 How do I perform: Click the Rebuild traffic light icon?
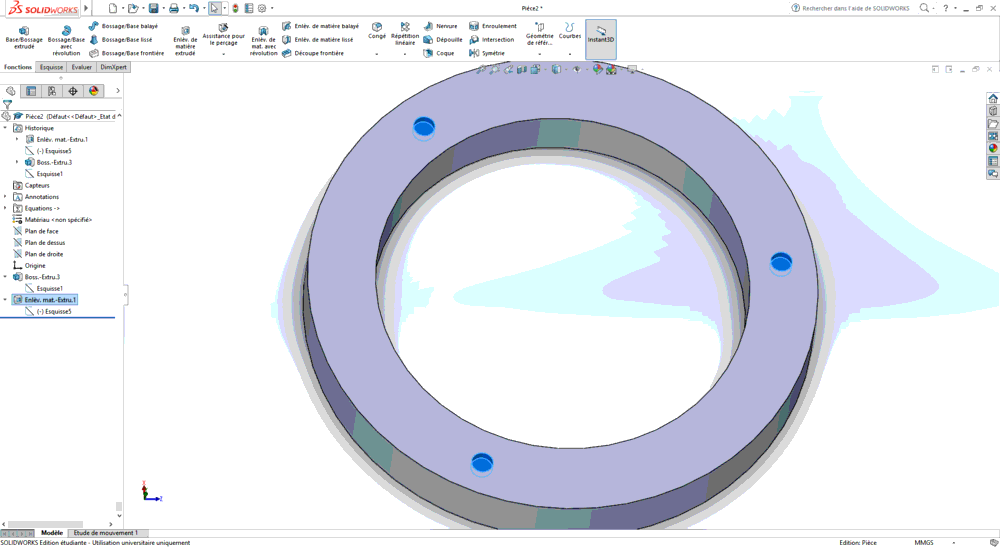(235, 8)
